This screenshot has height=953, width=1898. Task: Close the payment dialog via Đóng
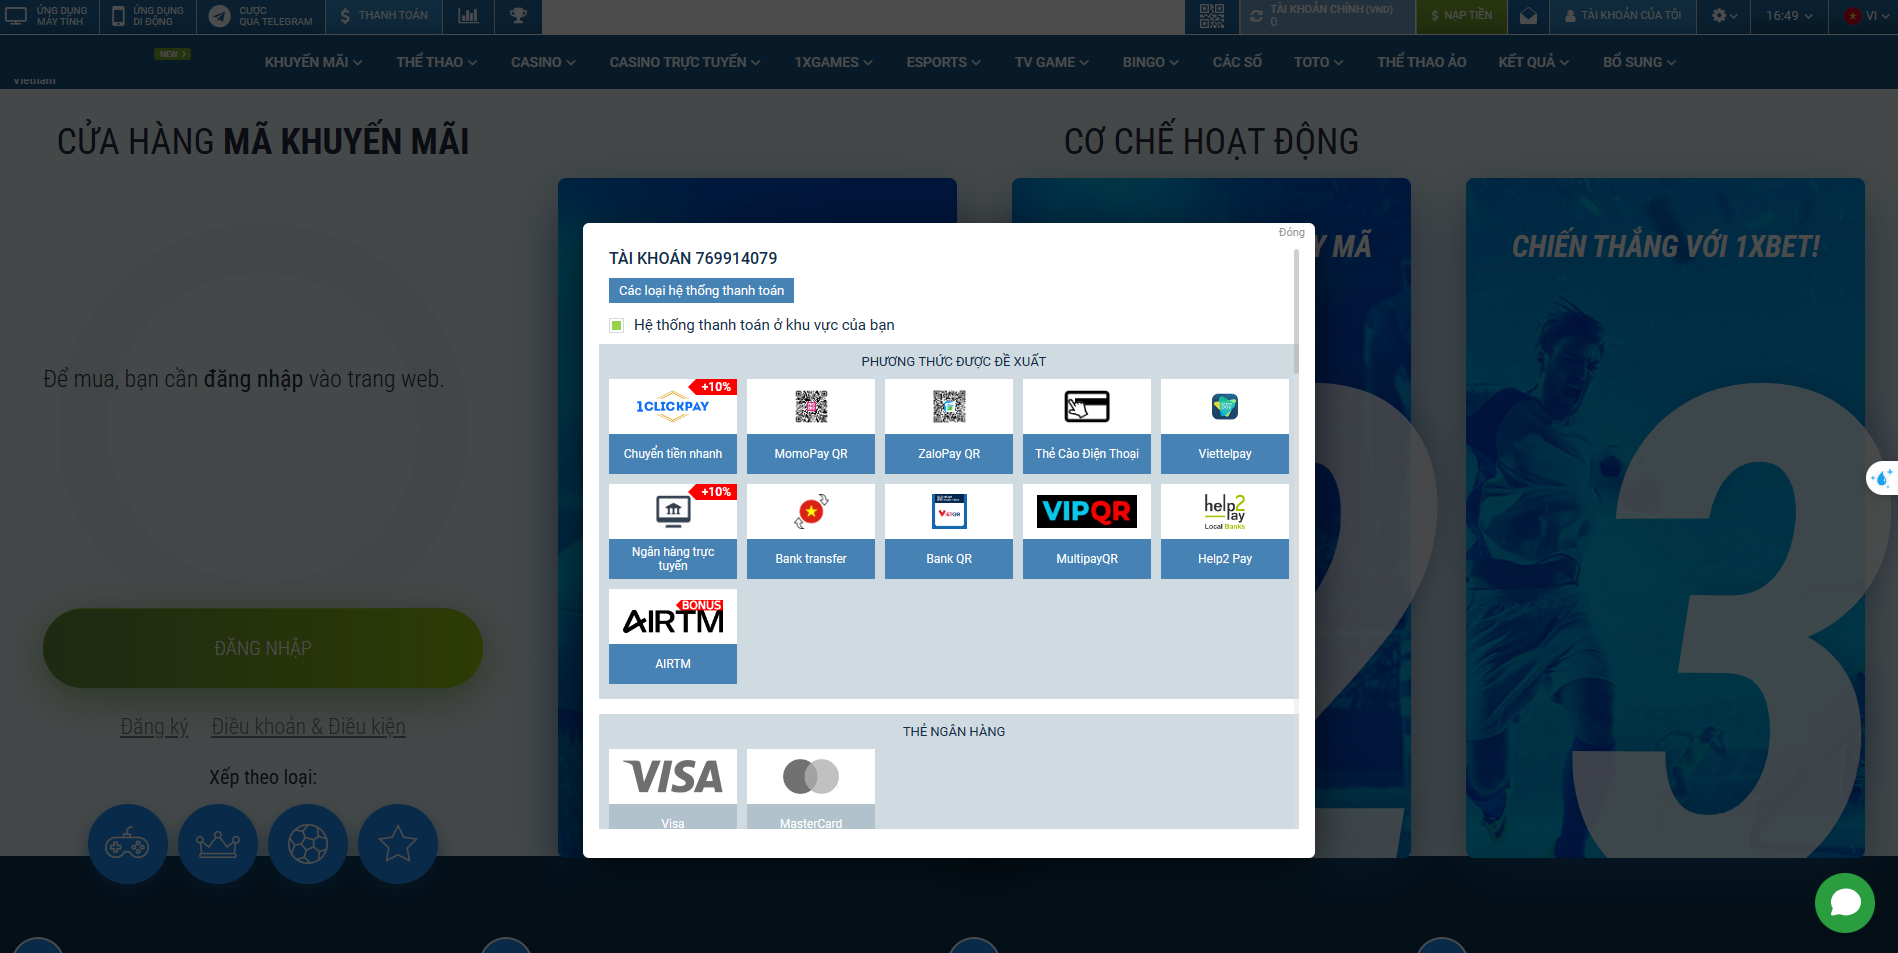1291,232
